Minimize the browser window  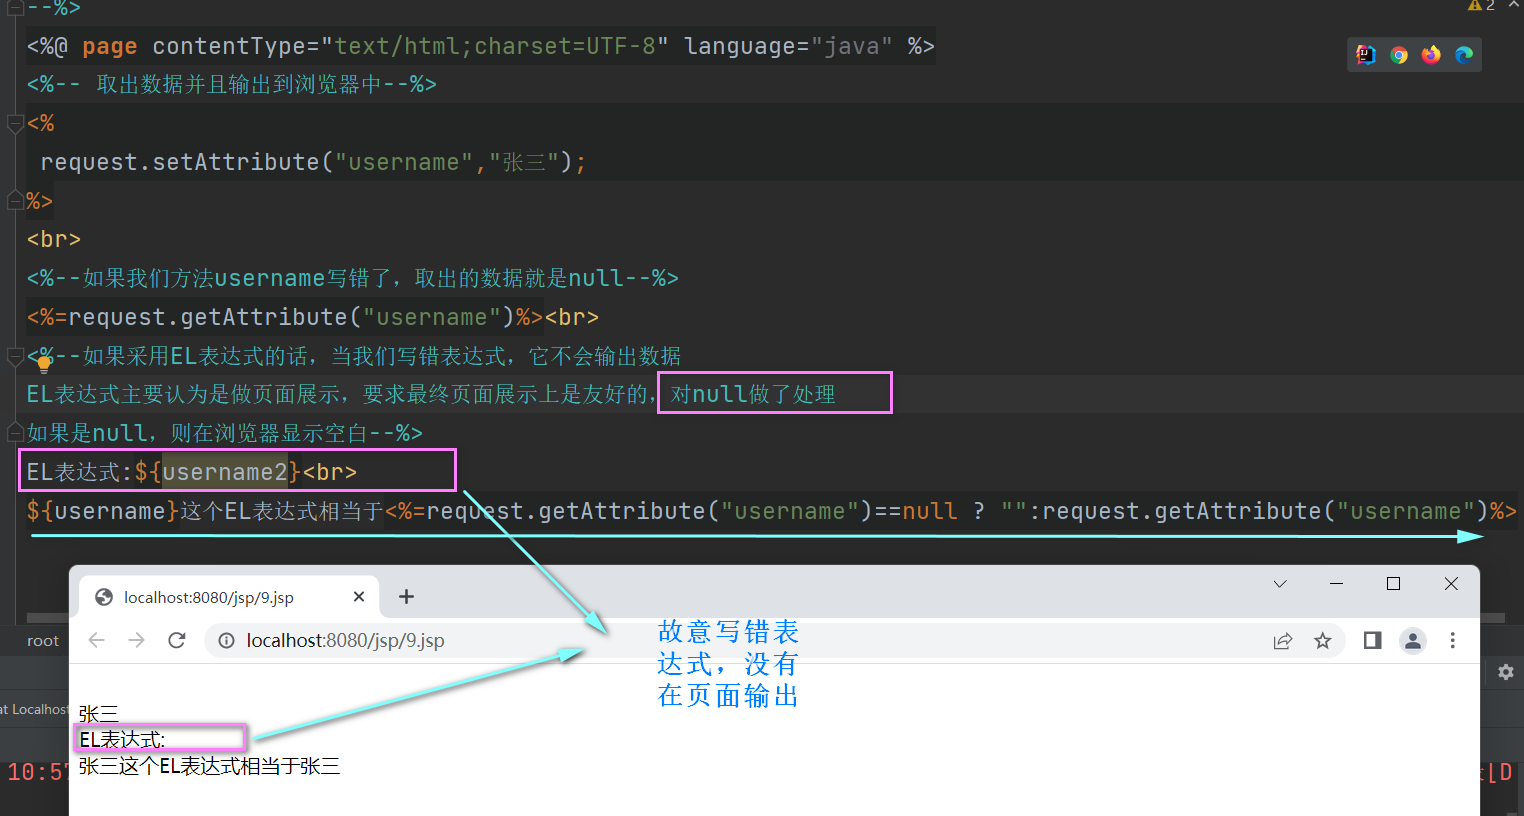tap(1336, 584)
